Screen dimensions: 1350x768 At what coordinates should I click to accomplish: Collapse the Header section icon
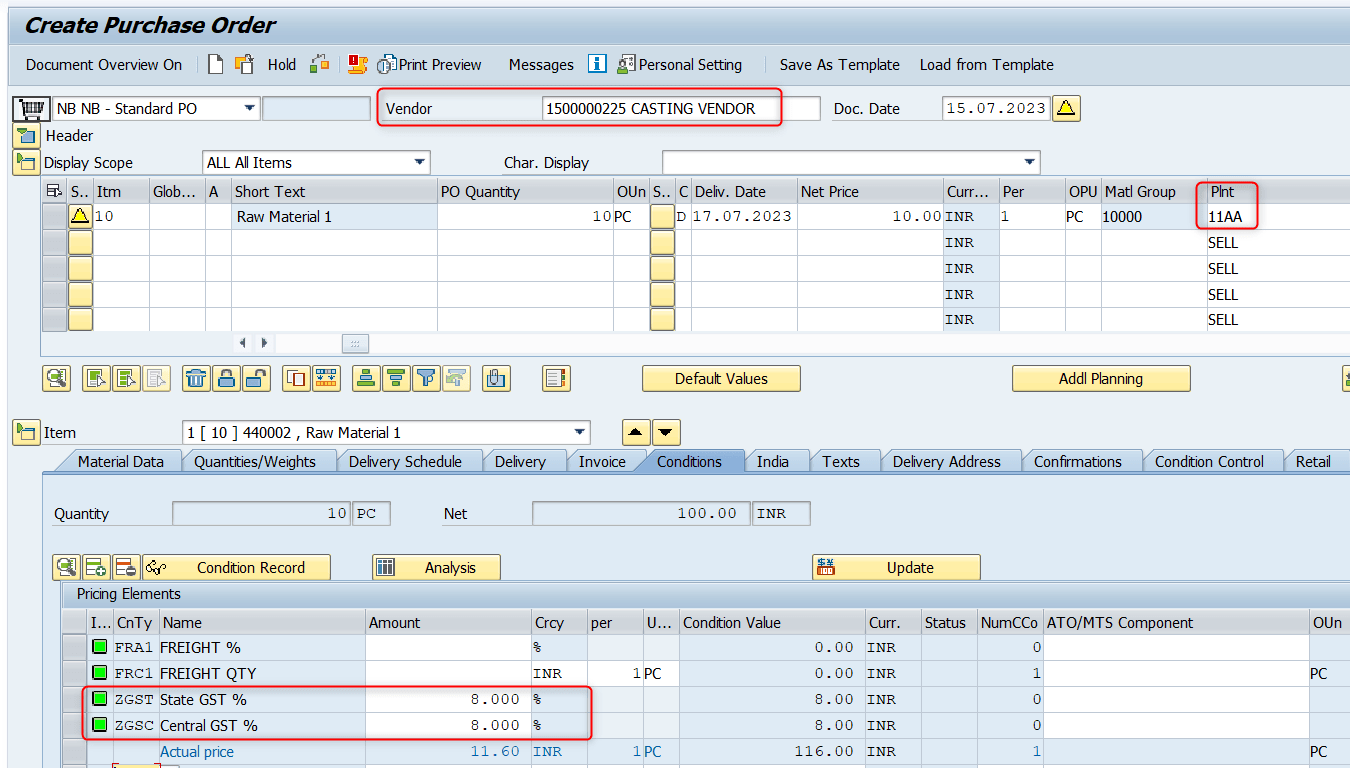pyautogui.click(x=26, y=136)
